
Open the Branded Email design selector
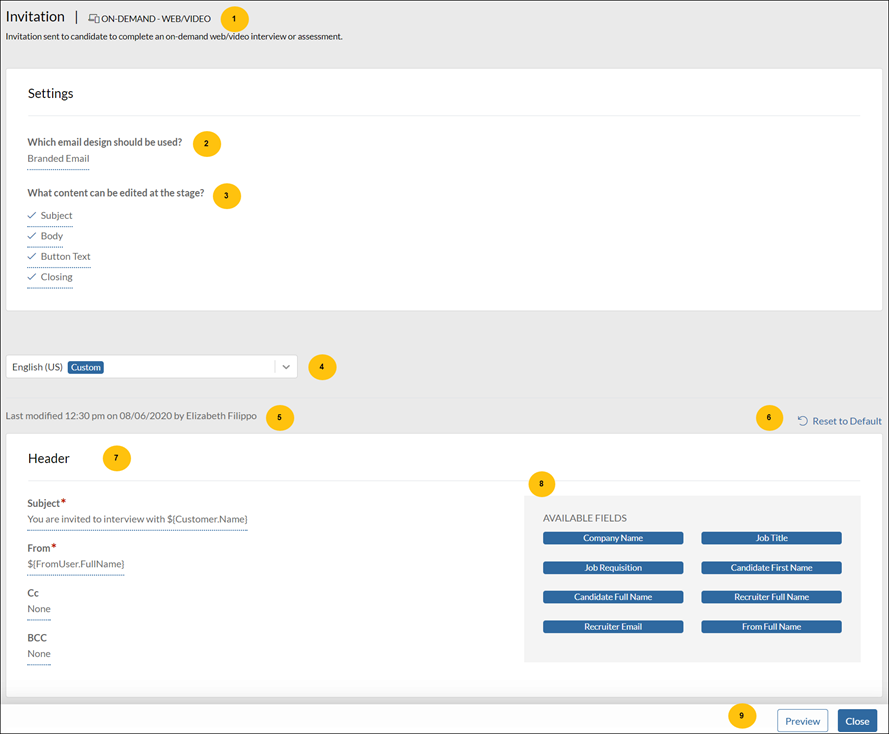[58, 158]
